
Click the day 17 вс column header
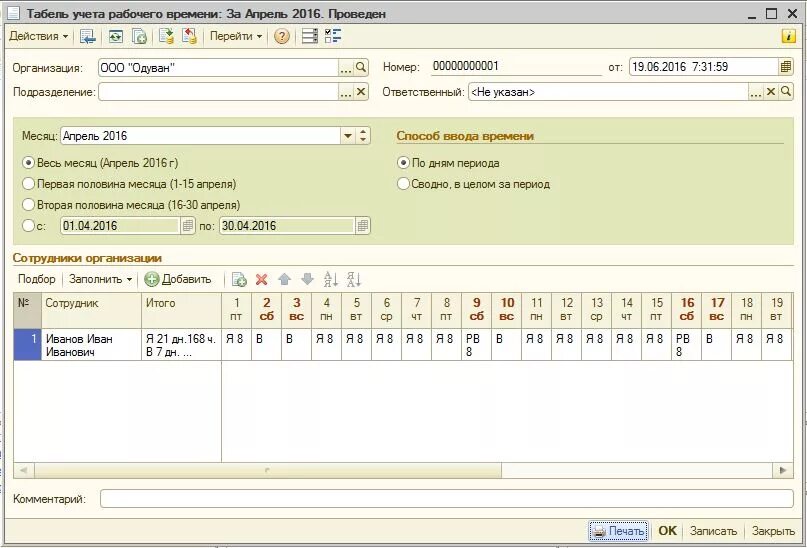(x=716, y=310)
